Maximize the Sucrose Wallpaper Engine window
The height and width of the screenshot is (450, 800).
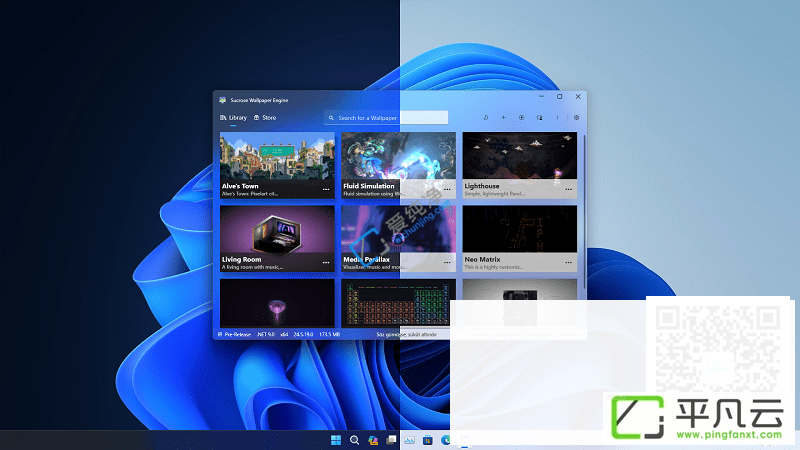pos(560,96)
